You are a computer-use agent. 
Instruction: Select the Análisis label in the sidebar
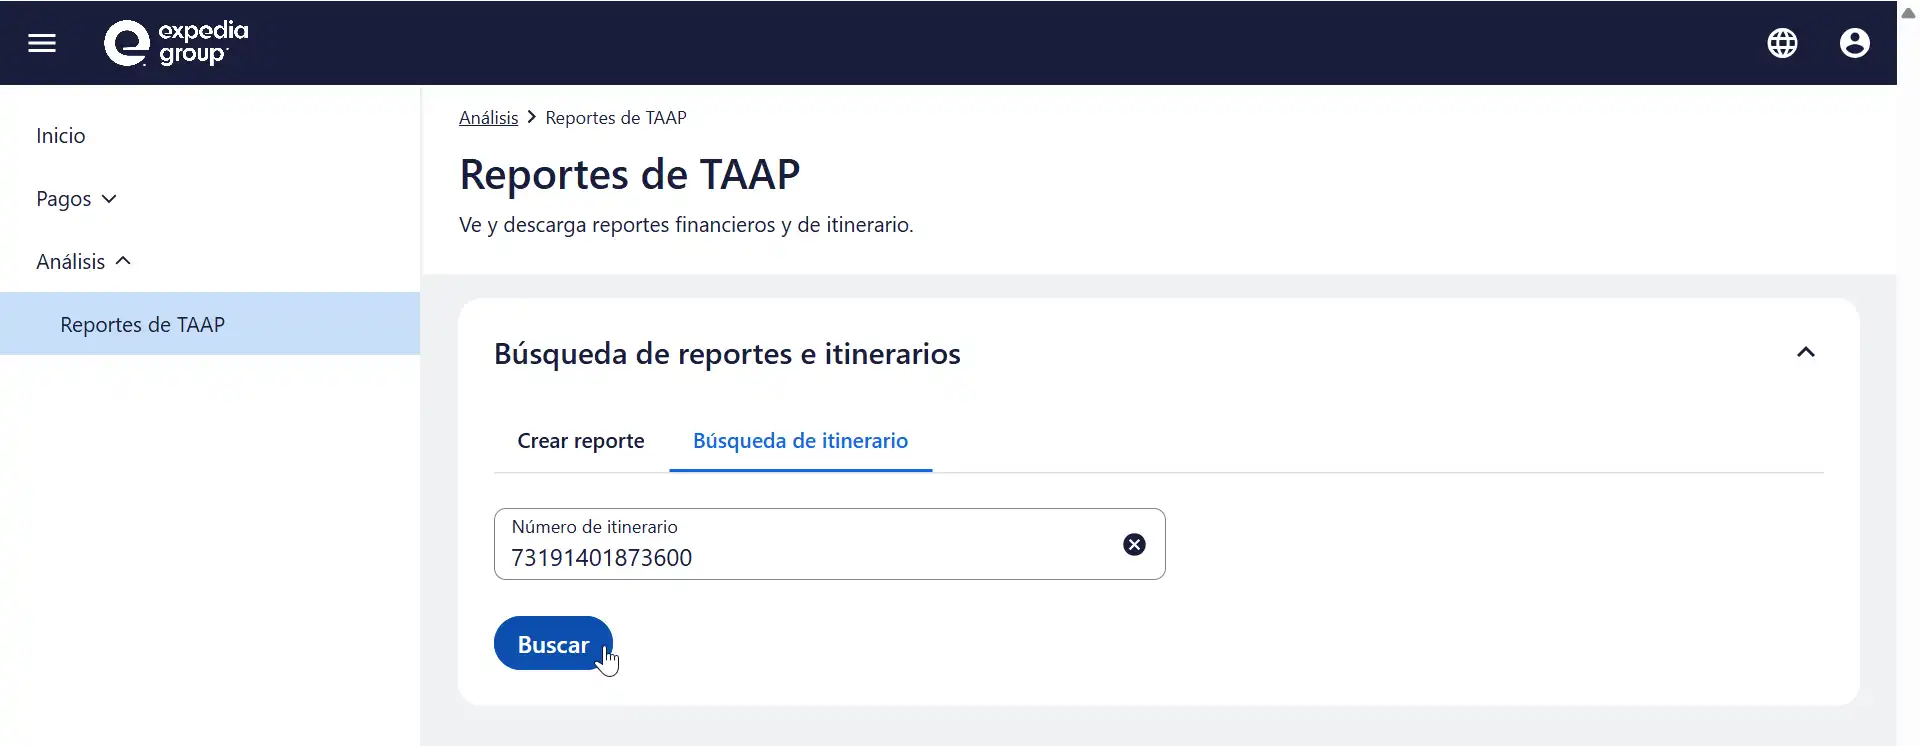point(70,262)
